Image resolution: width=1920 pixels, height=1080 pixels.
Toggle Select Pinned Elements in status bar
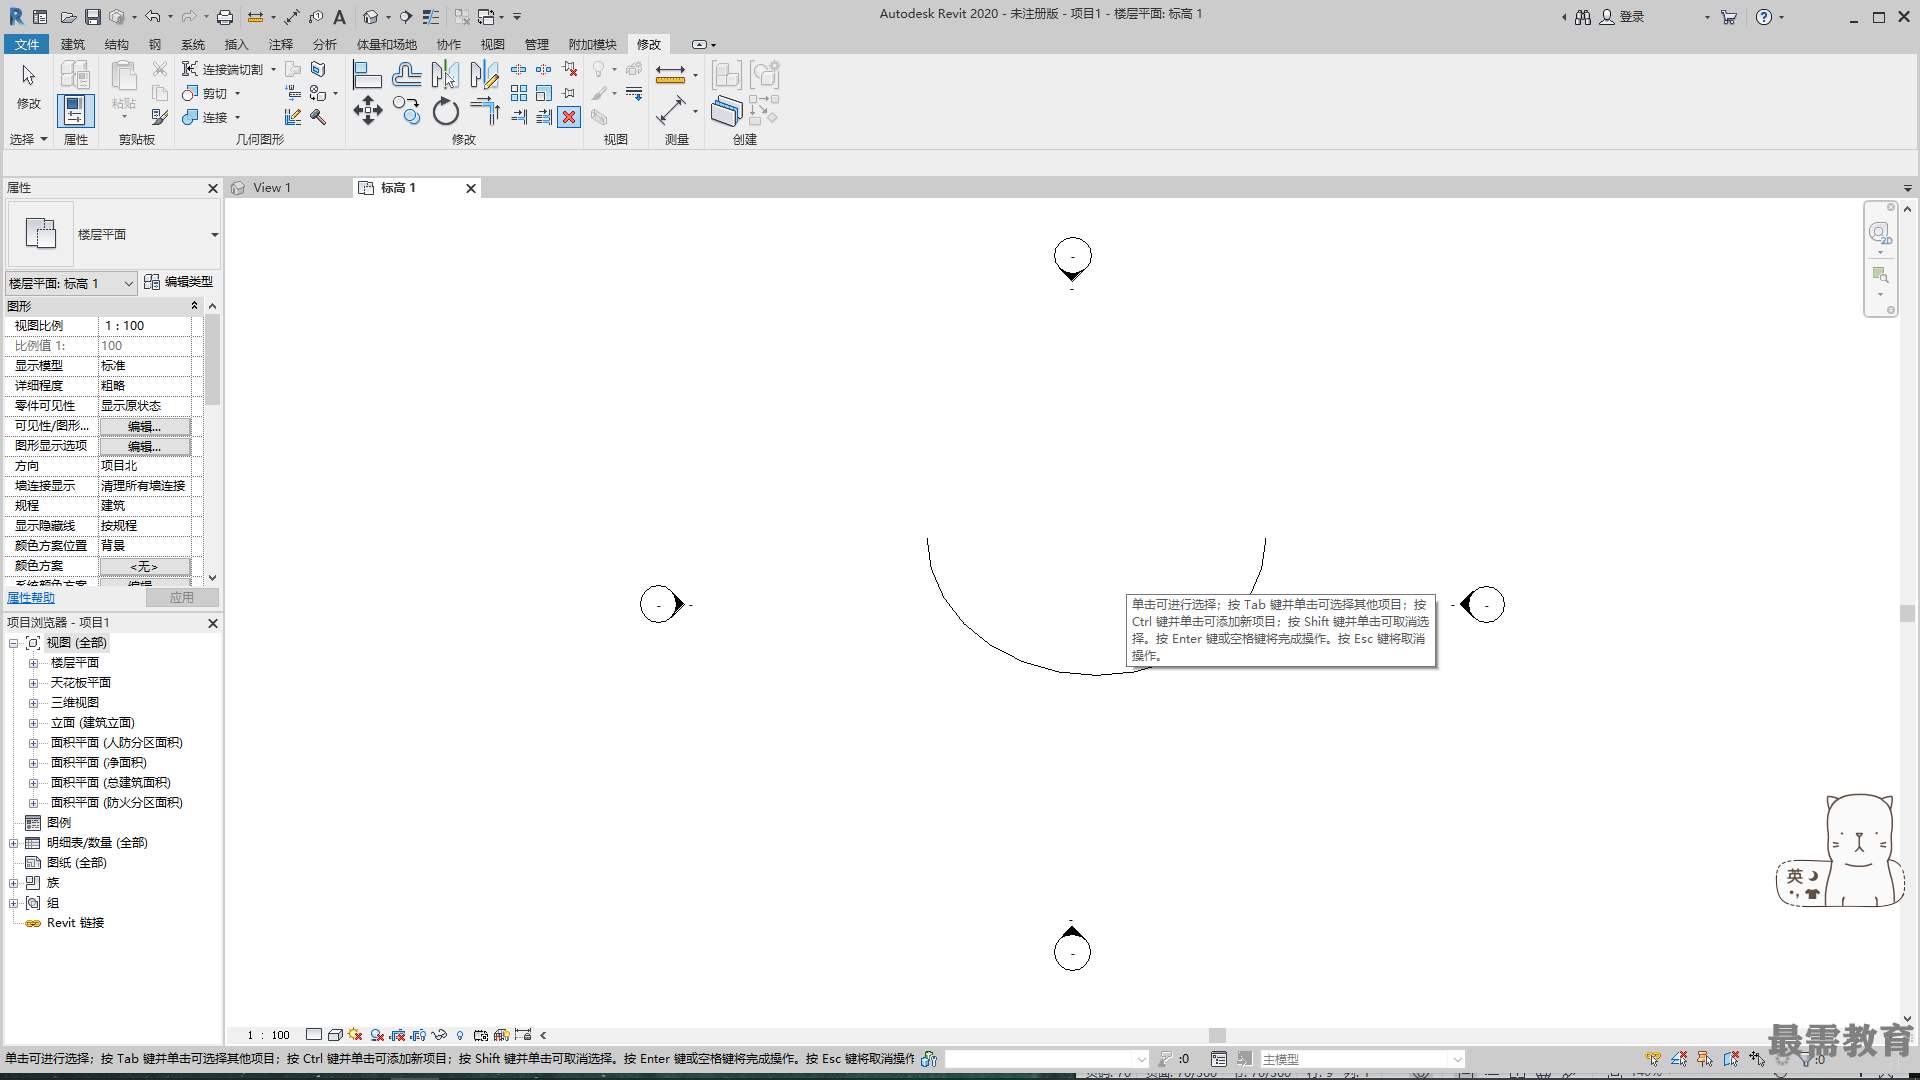pos(1705,1059)
